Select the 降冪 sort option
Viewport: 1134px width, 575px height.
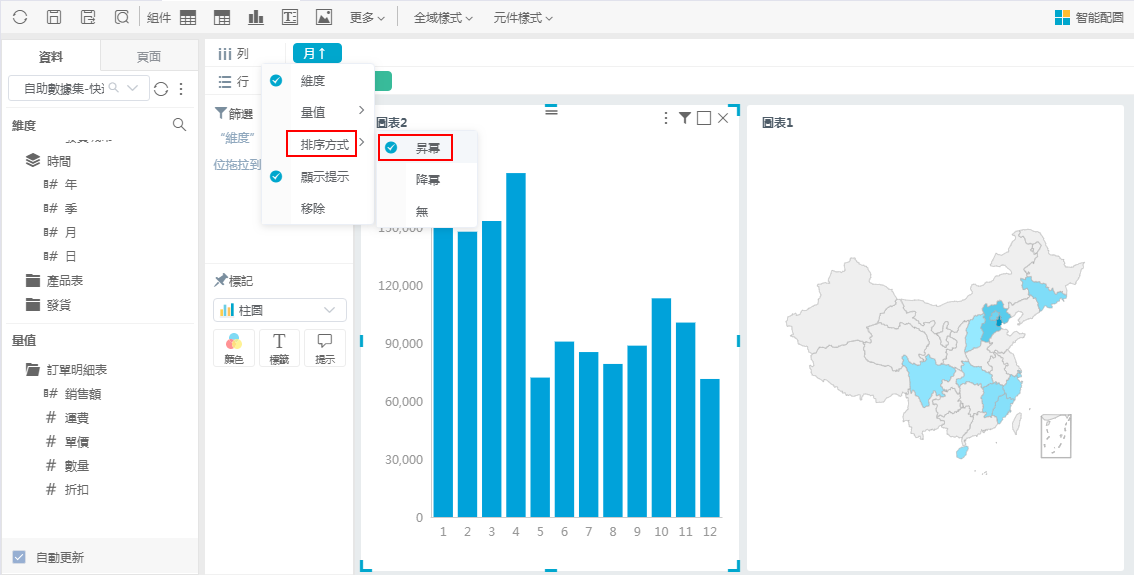click(x=428, y=180)
